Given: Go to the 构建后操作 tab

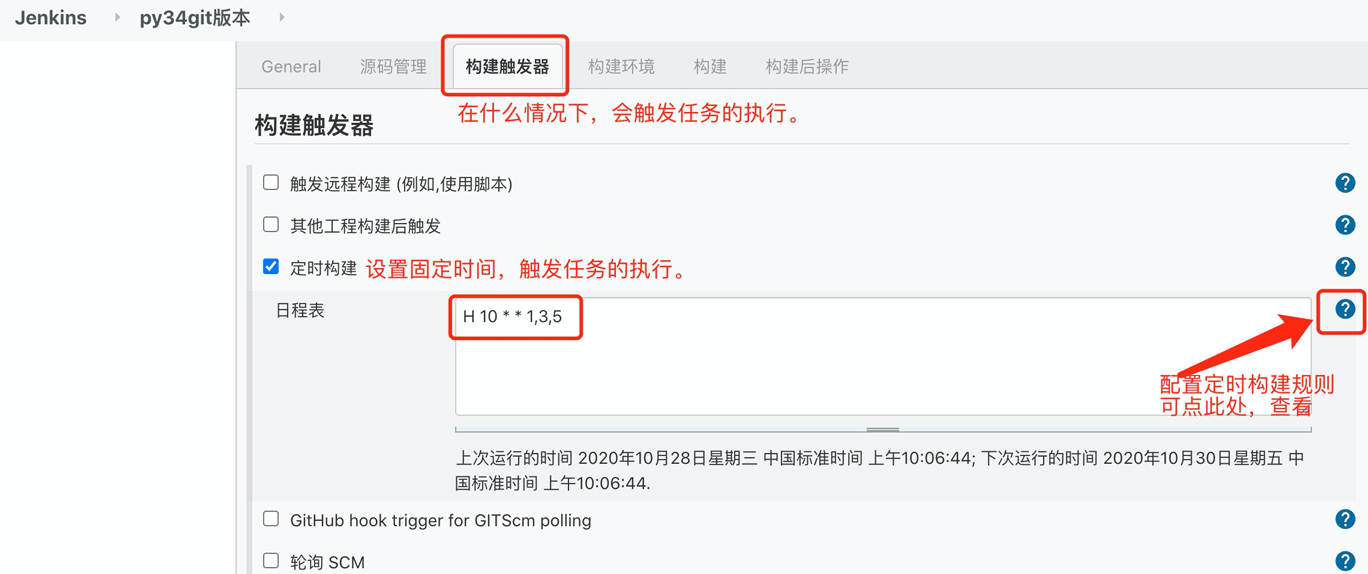Looking at the screenshot, I should point(807,67).
